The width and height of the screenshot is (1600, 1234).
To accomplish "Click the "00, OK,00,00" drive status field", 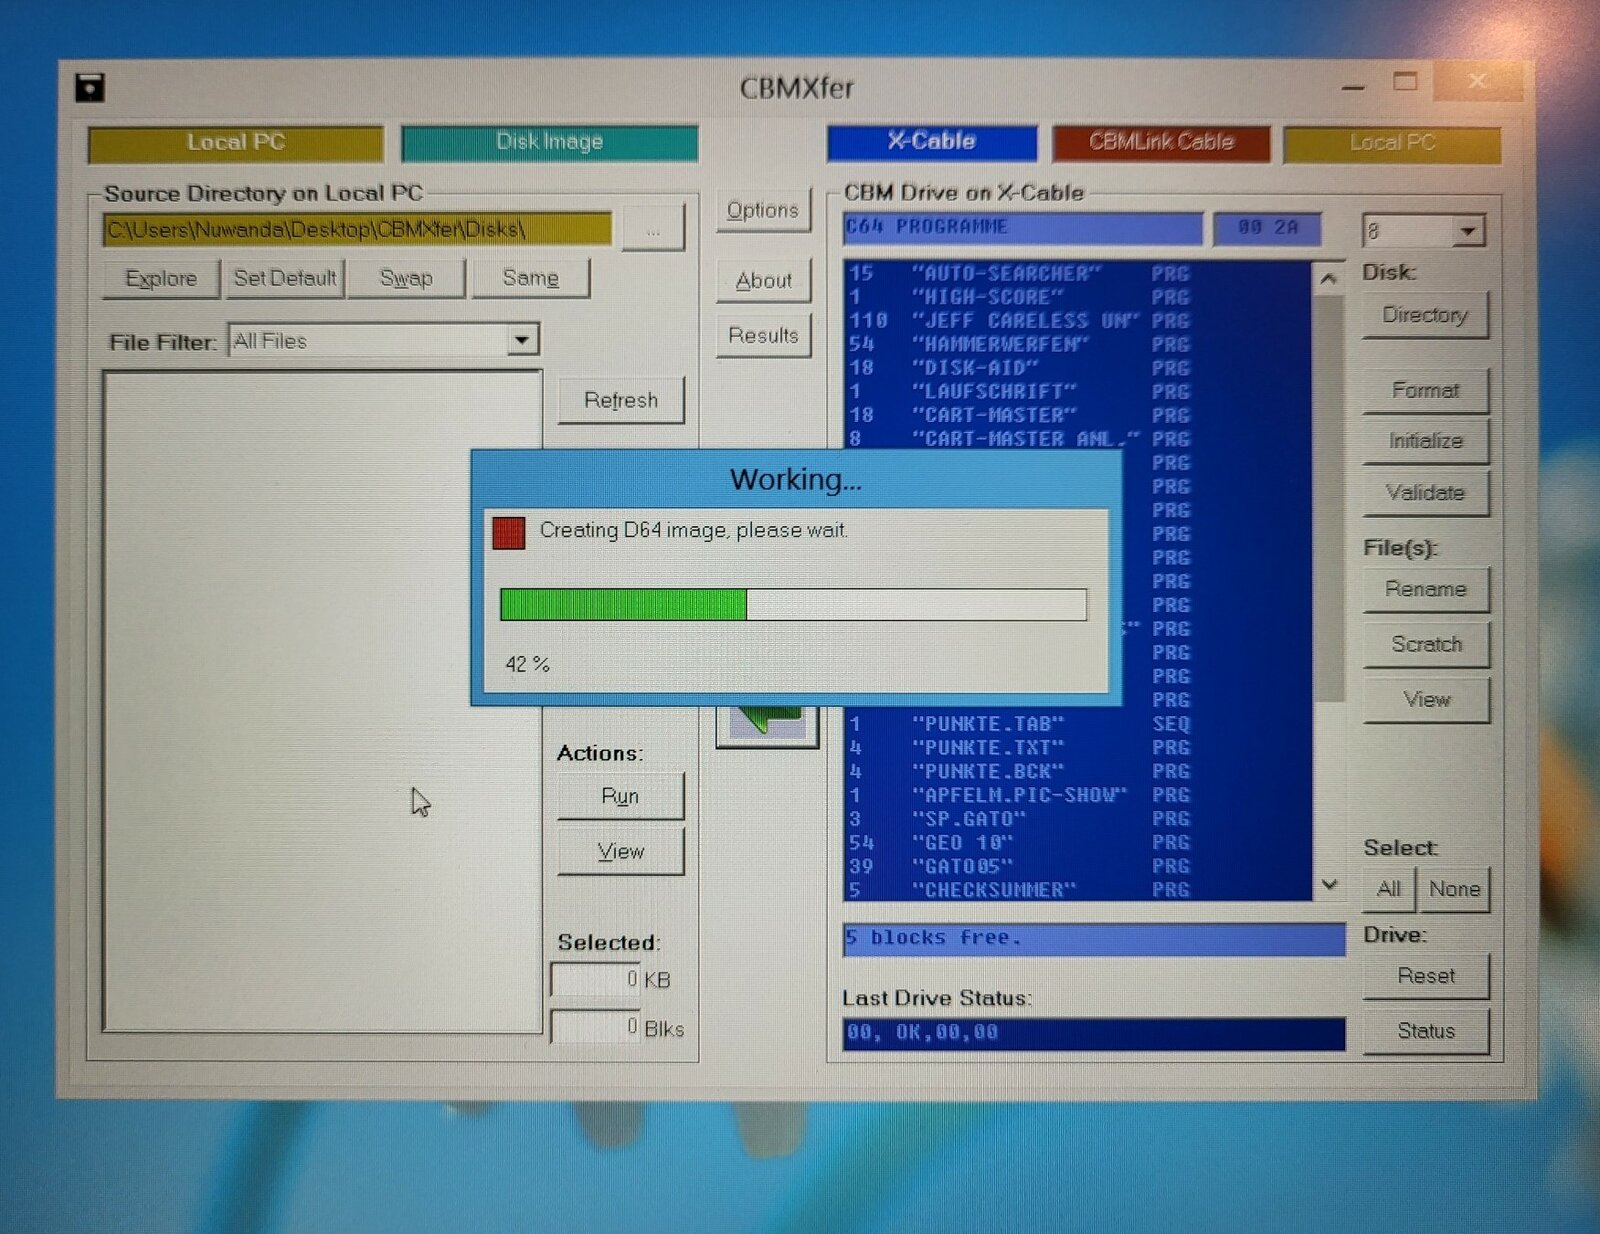I will [1094, 1034].
